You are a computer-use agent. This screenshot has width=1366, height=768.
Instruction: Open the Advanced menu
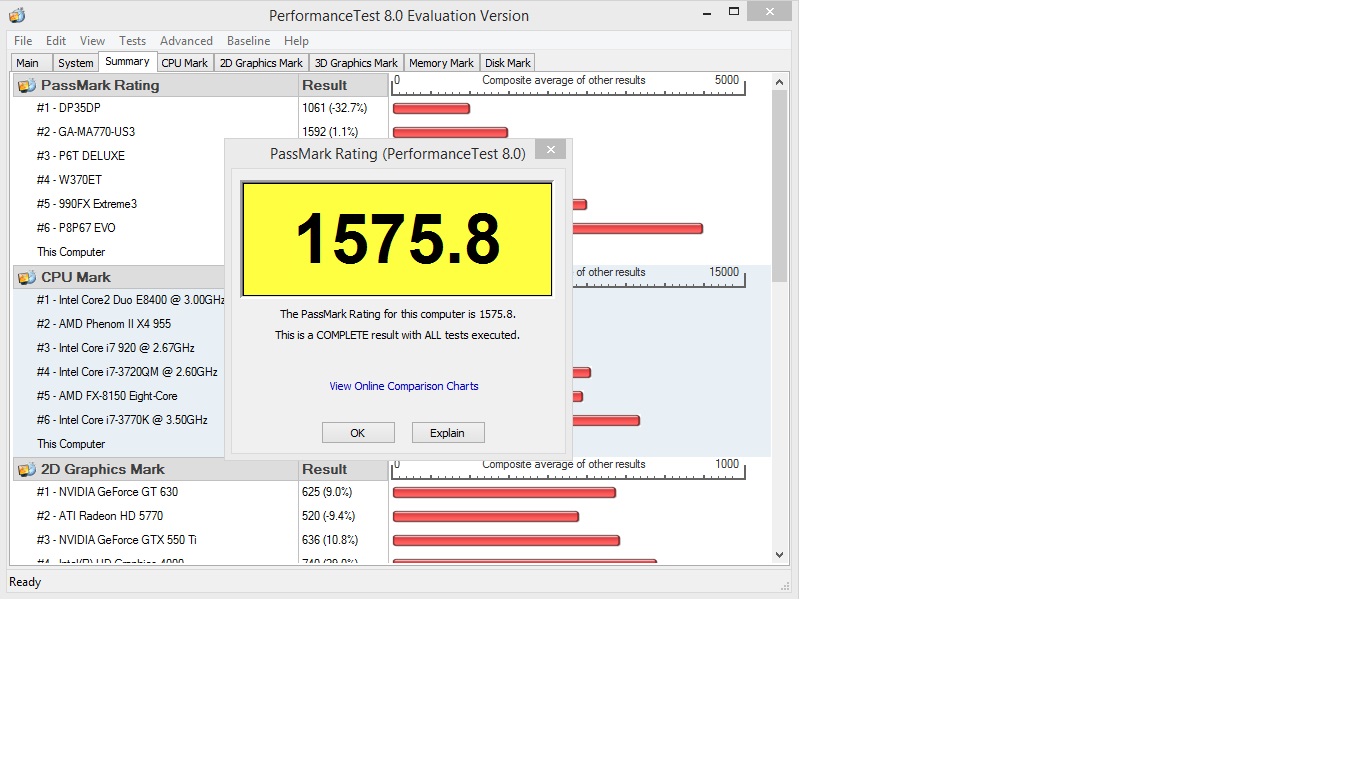click(186, 41)
